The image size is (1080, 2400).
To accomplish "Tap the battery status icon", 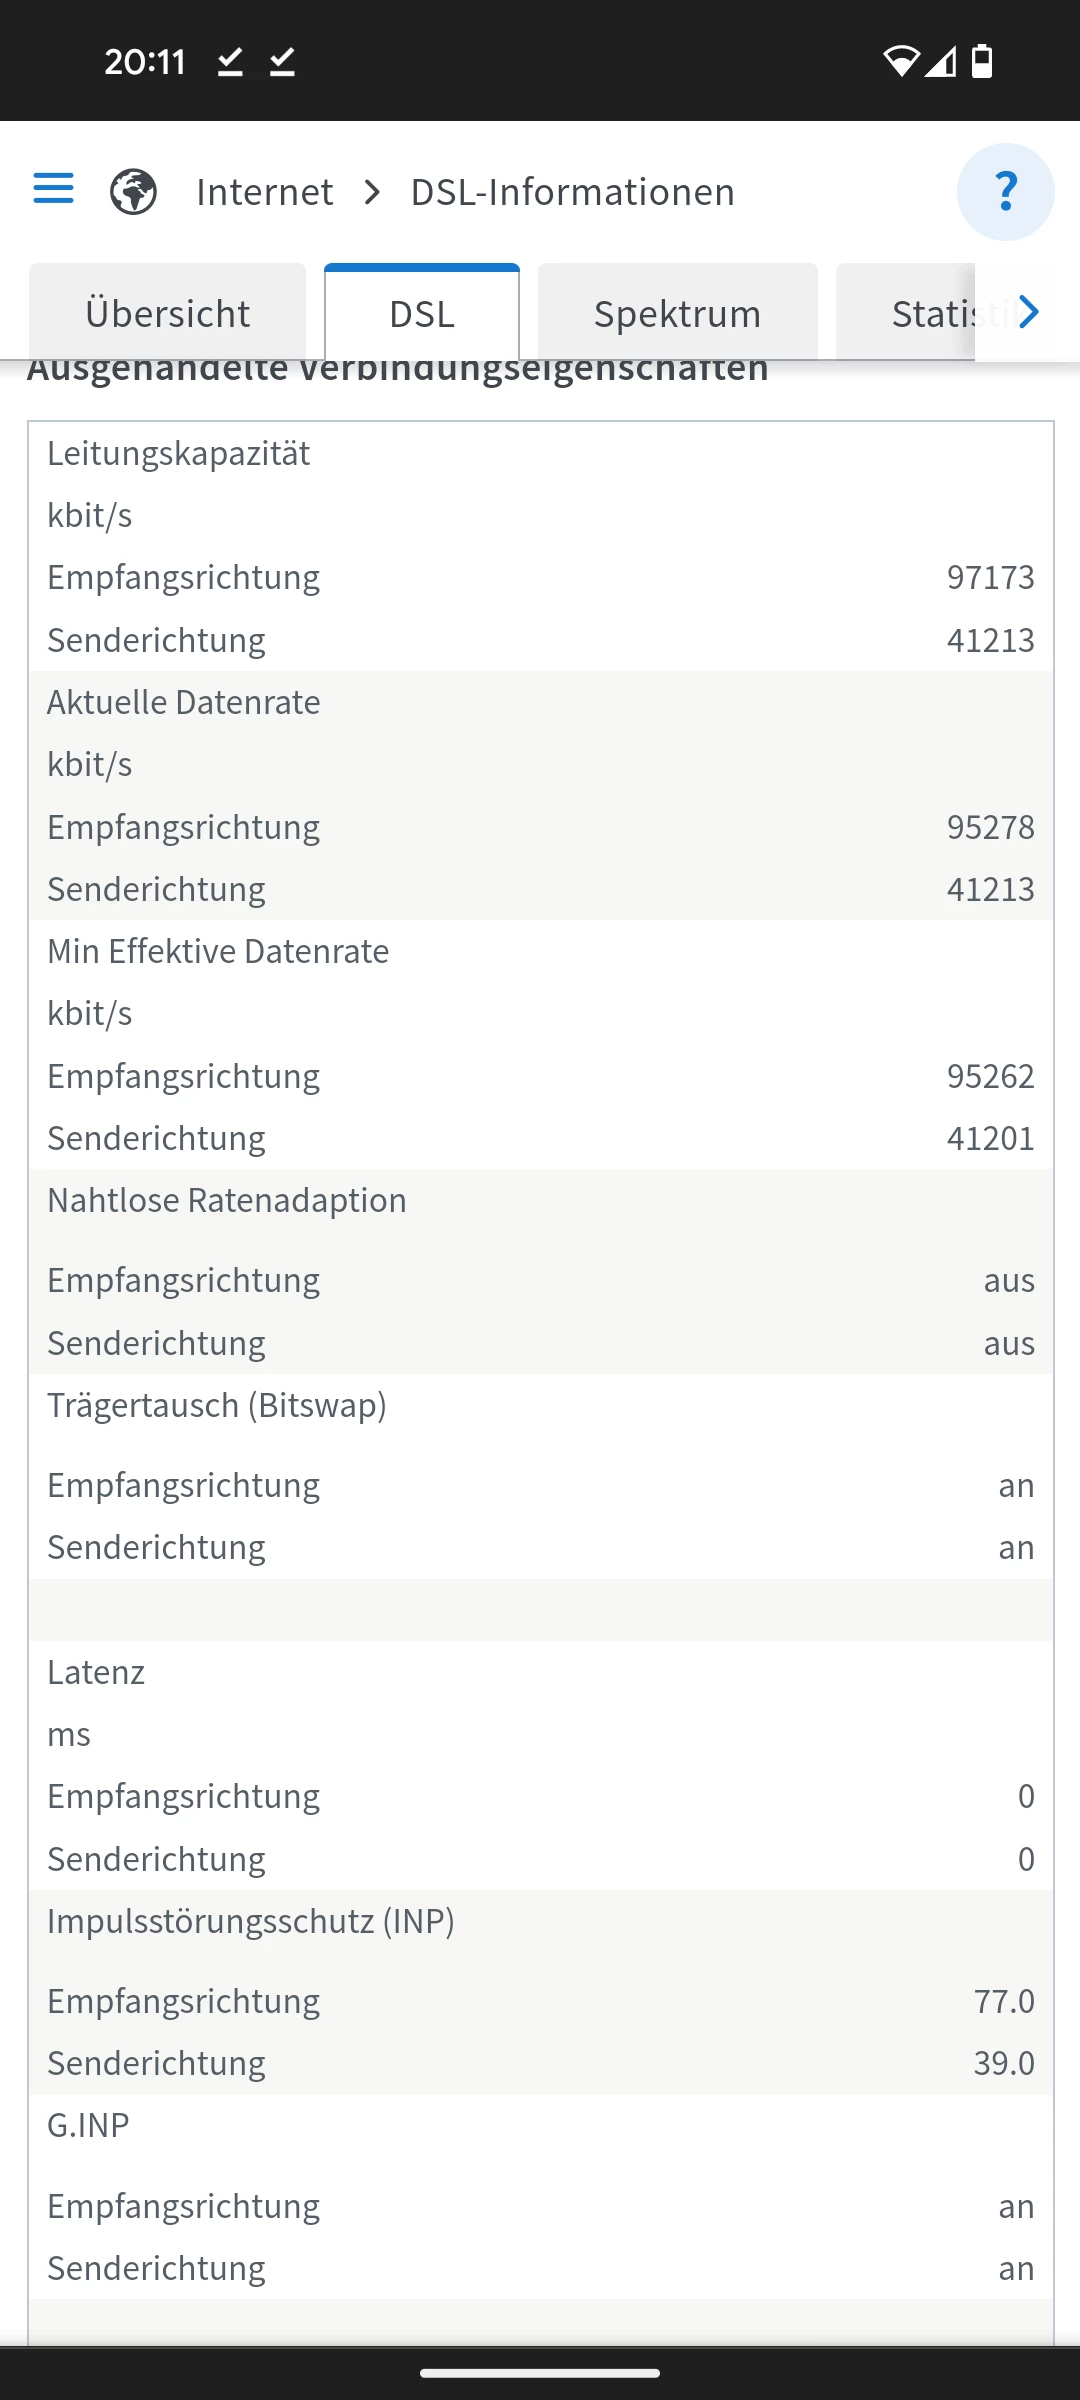I will (982, 62).
